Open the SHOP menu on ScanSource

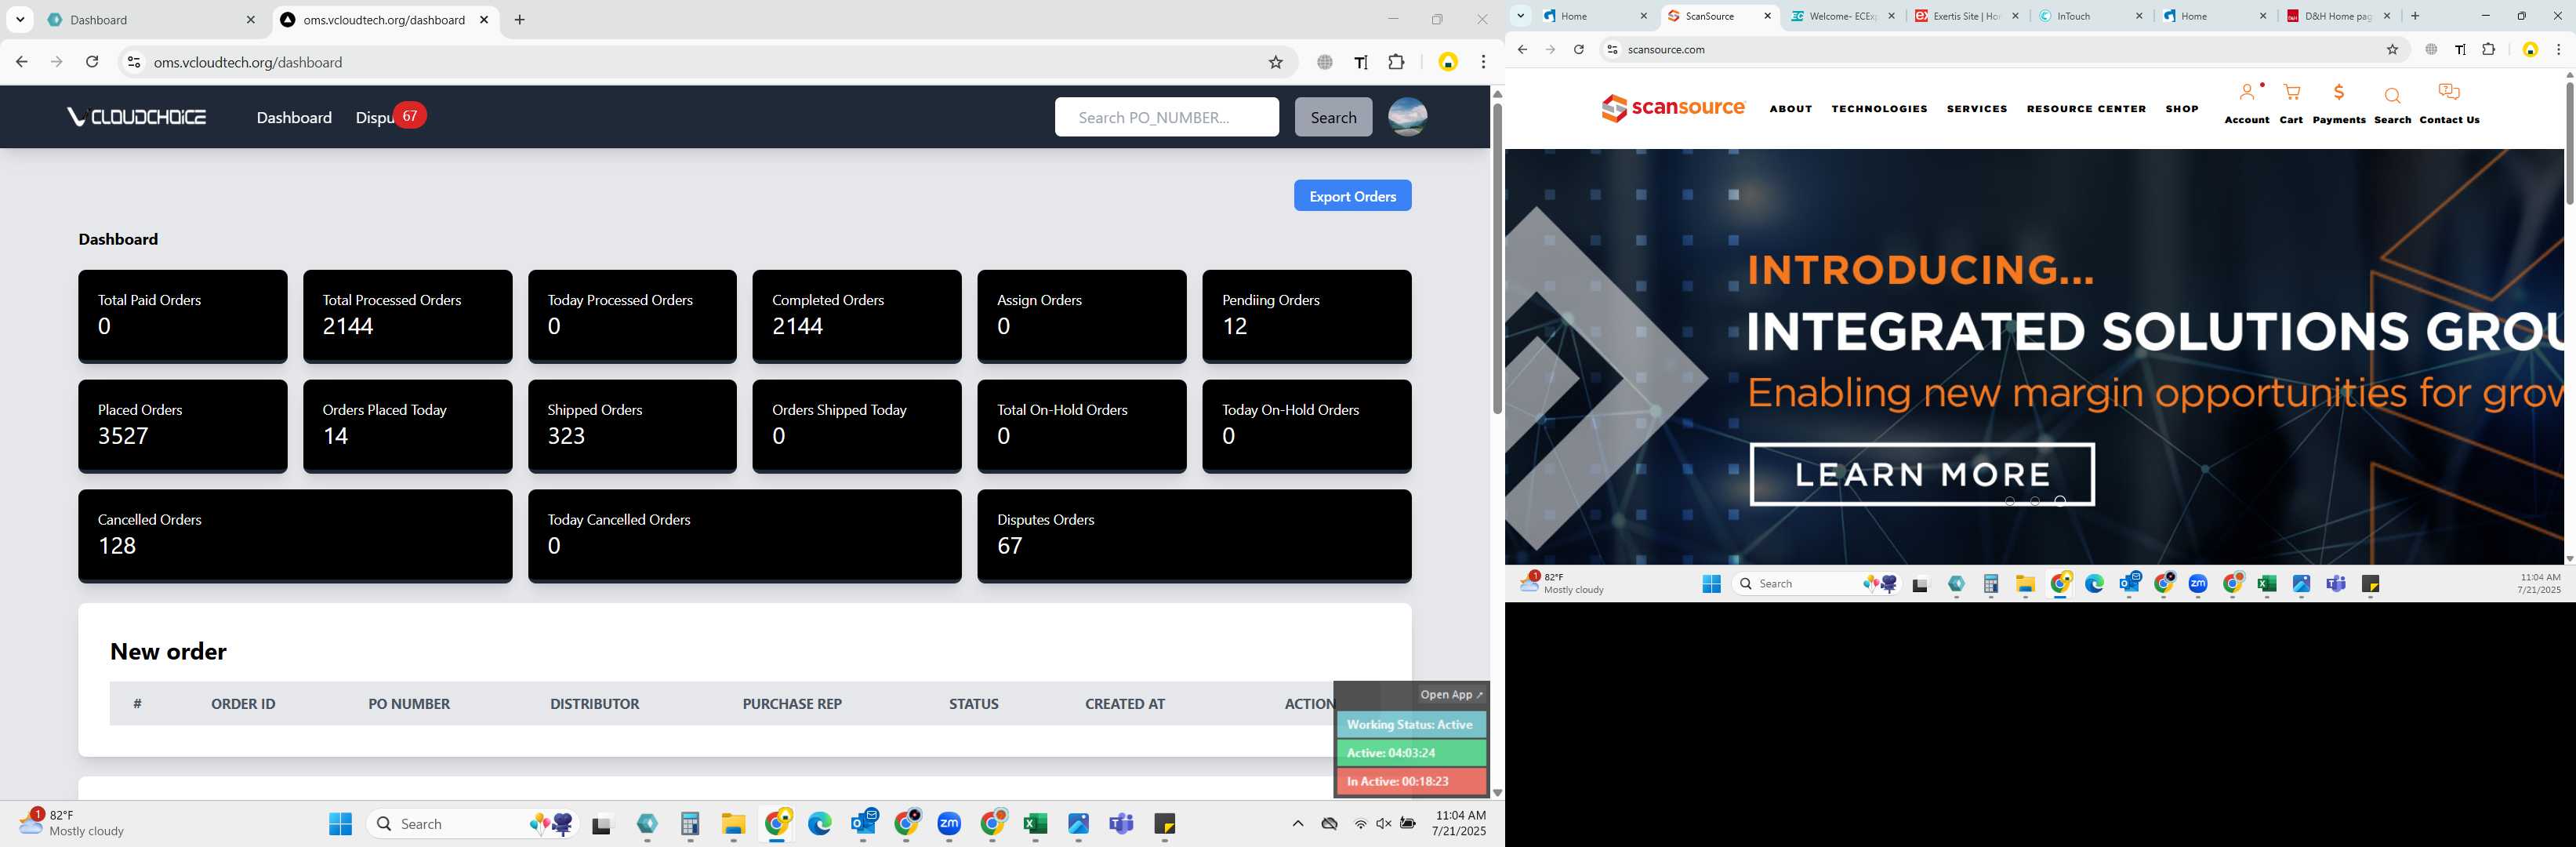pos(2181,109)
